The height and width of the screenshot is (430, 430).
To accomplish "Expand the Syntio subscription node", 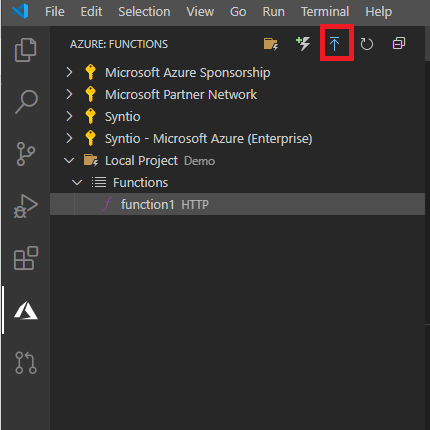I will [69, 116].
